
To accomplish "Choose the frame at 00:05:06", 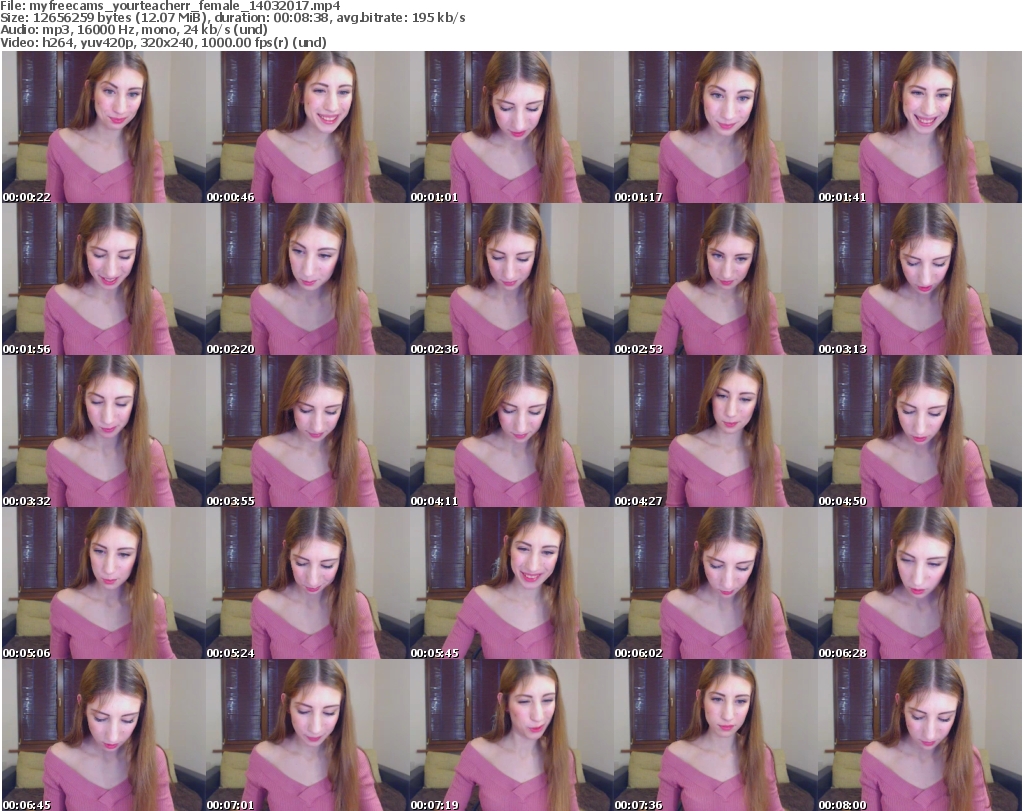I will pos(104,583).
